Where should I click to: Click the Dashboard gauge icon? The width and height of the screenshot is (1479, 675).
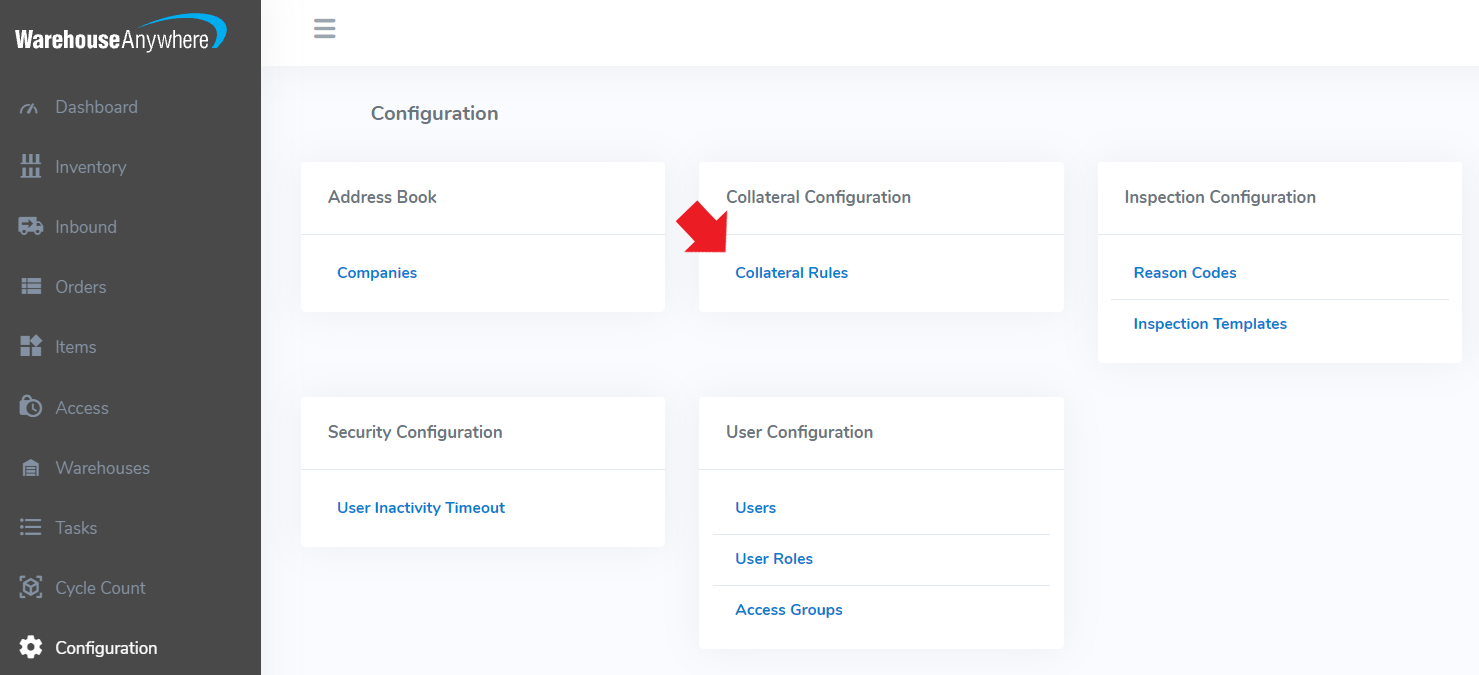coord(30,108)
